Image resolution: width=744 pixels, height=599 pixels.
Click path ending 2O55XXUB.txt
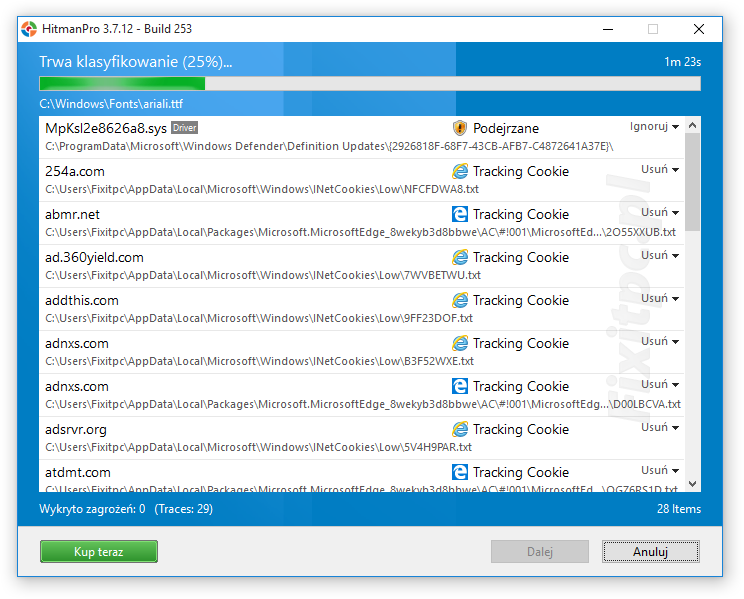pyautogui.click(x=361, y=232)
